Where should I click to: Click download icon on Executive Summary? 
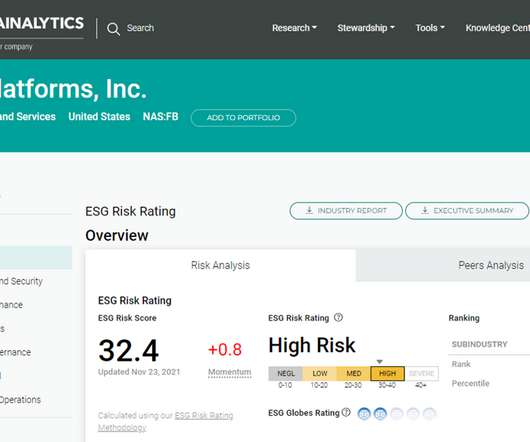425,211
